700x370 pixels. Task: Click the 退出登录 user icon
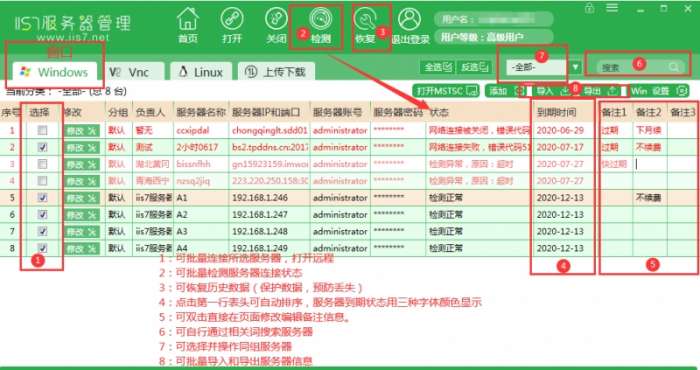coord(410,19)
